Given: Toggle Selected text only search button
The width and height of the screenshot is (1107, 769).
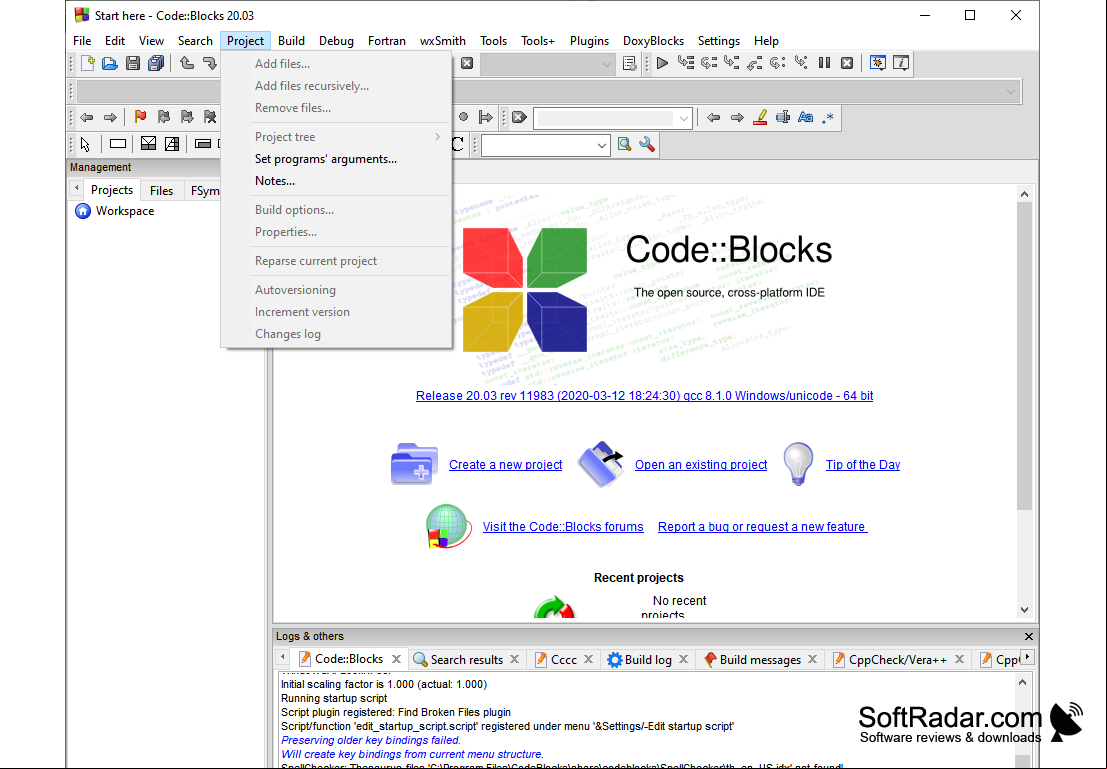Looking at the screenshot, I should (x=783, y=118).
